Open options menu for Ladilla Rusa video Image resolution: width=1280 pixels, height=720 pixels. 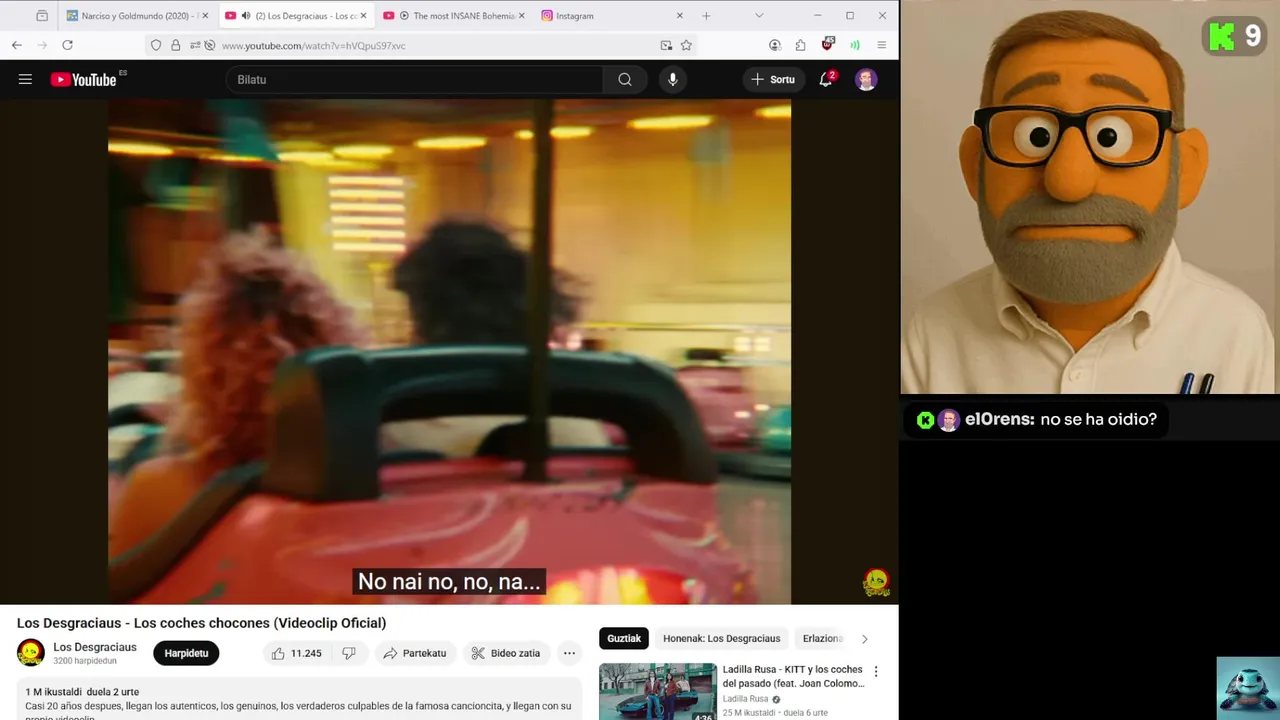click(876, 672)
